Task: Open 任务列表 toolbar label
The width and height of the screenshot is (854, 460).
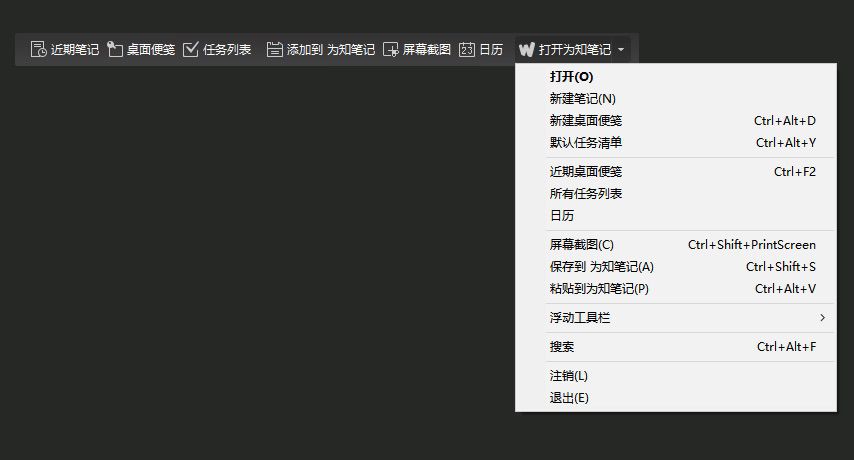Action: (227, 50)
